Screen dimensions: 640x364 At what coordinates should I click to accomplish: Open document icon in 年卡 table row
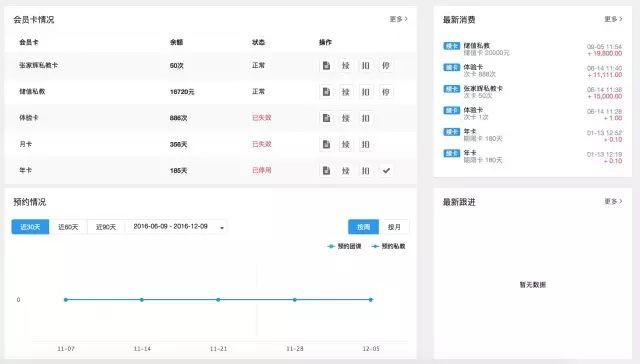pos(326,170)
